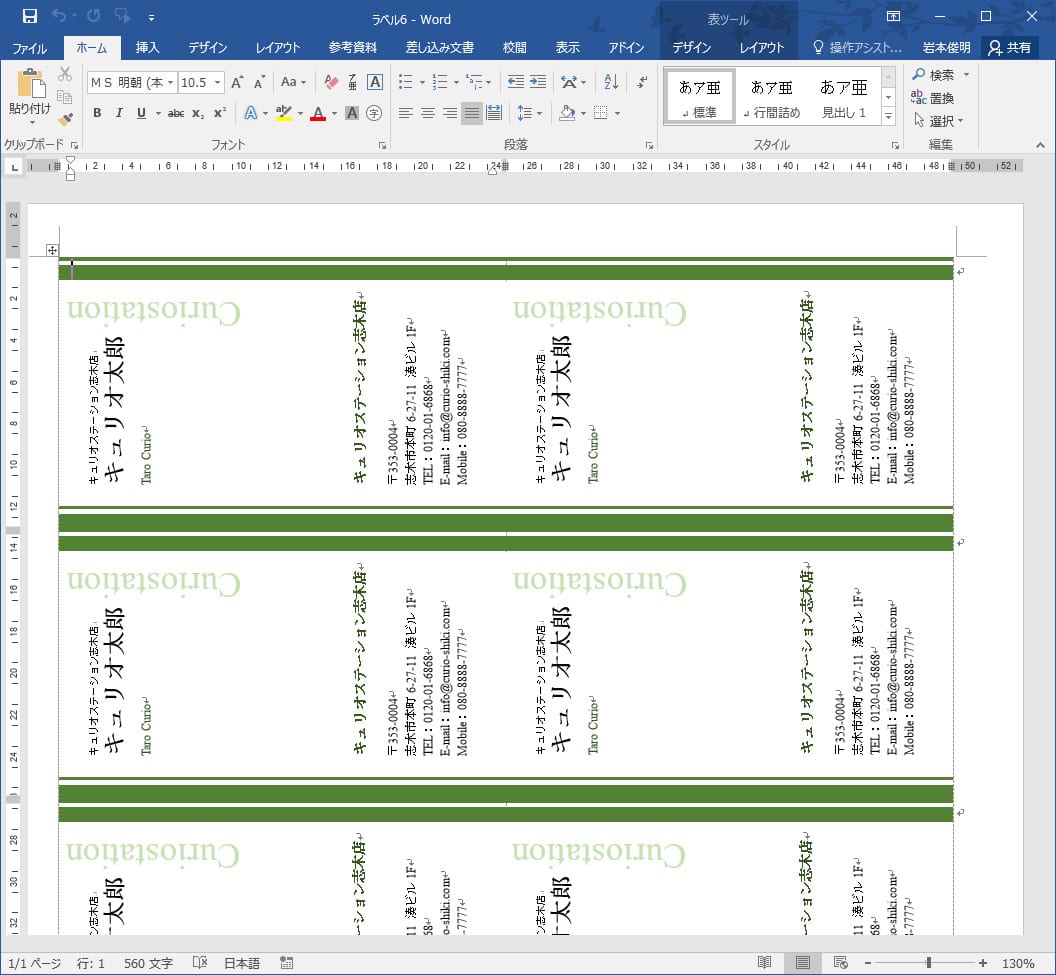1056x975 pixels.
Task: Open Change Case Aa dropdown
Action: [294, 82]
